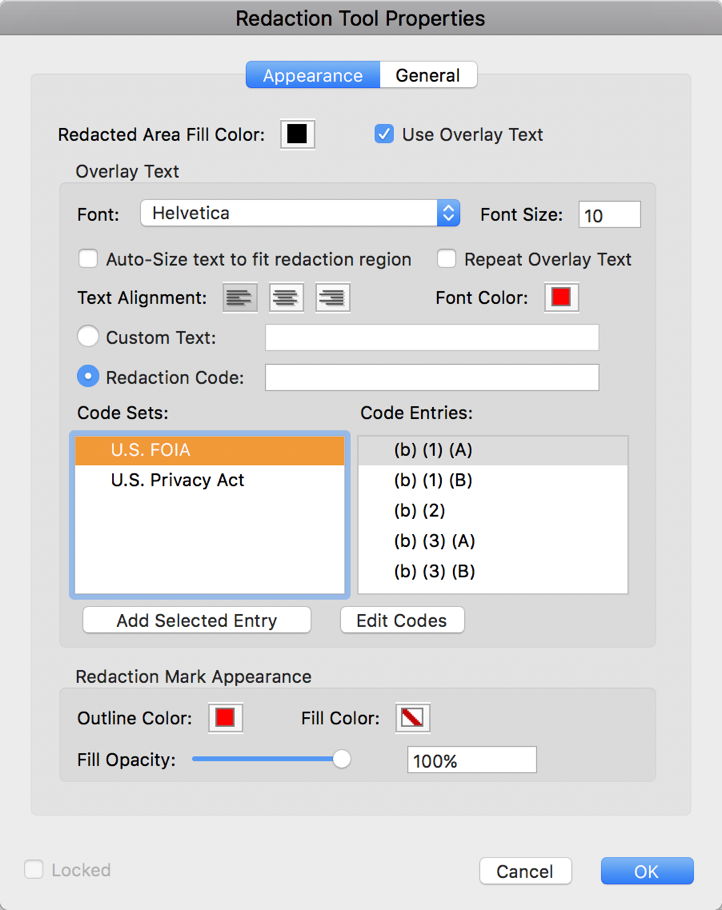Turn on Repeat Overlay Text
722x910 pixels.
point(447,259)
